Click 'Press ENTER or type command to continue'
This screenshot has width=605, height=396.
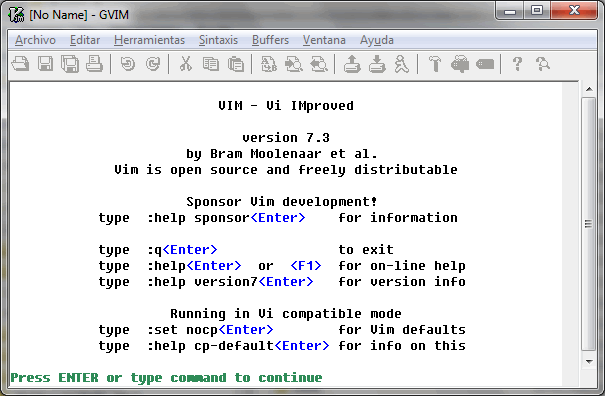166,378
